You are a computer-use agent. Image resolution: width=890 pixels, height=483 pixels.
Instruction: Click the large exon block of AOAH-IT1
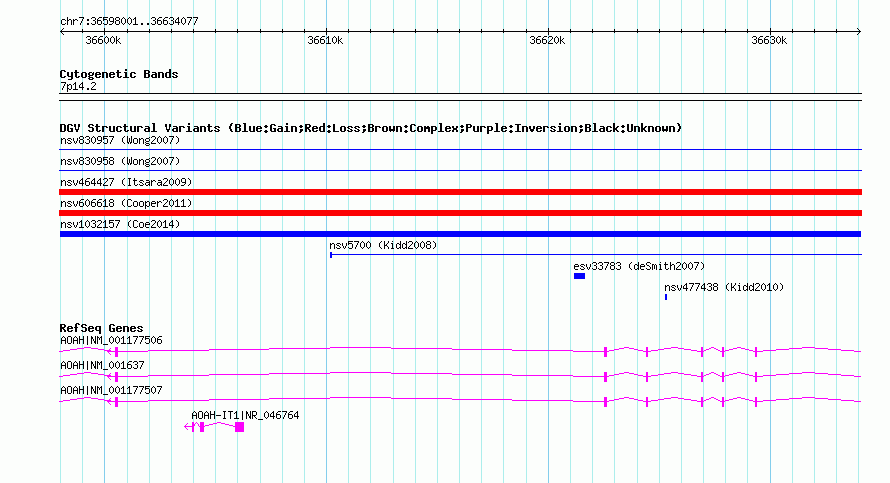point(240,427)
